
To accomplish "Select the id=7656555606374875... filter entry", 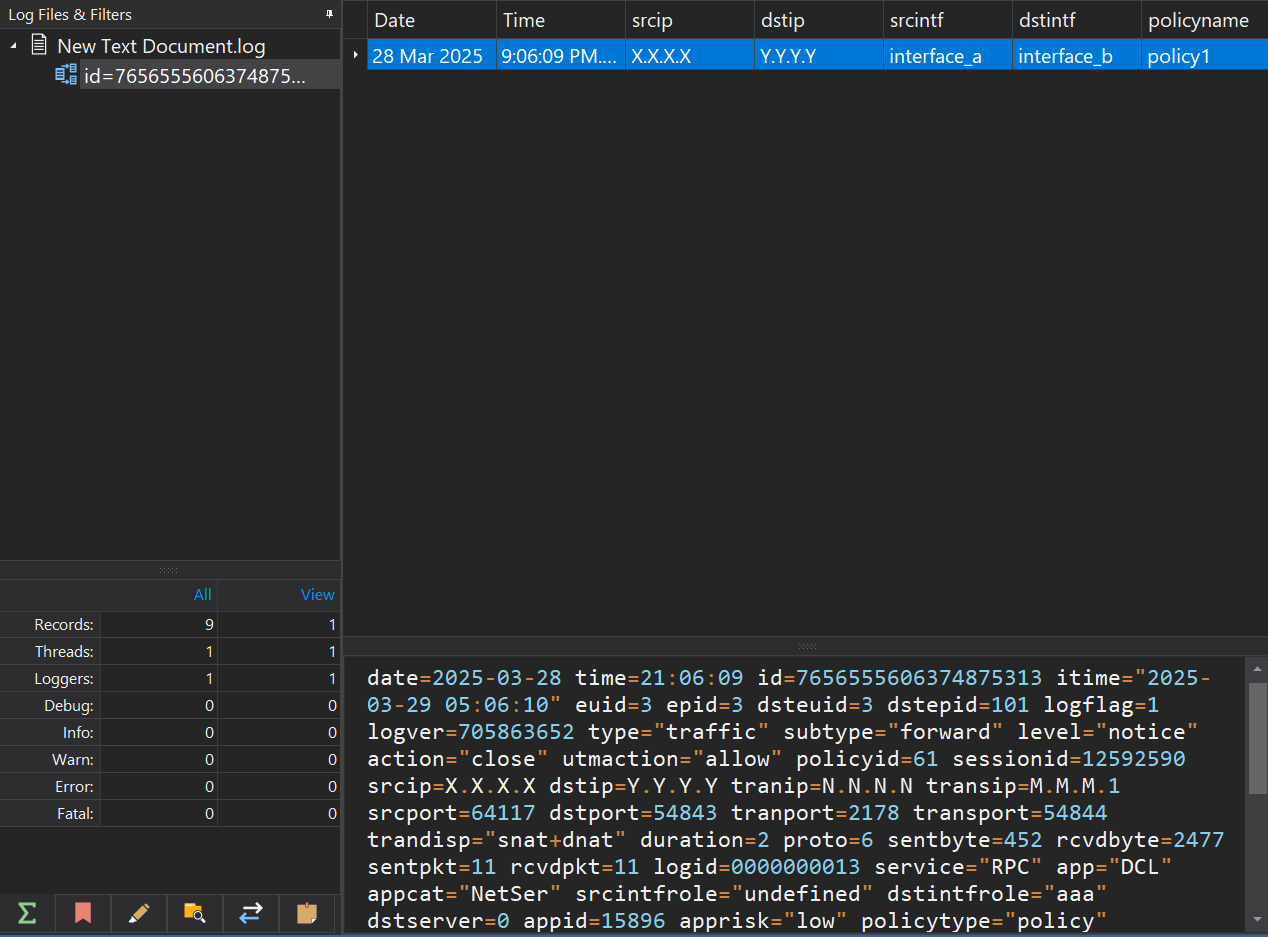I will point(195,75).
